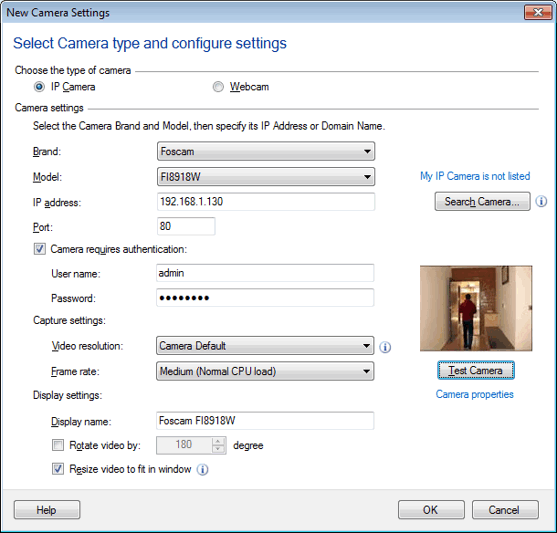Click the camera preview thumbnail

[x=476, y=308]
